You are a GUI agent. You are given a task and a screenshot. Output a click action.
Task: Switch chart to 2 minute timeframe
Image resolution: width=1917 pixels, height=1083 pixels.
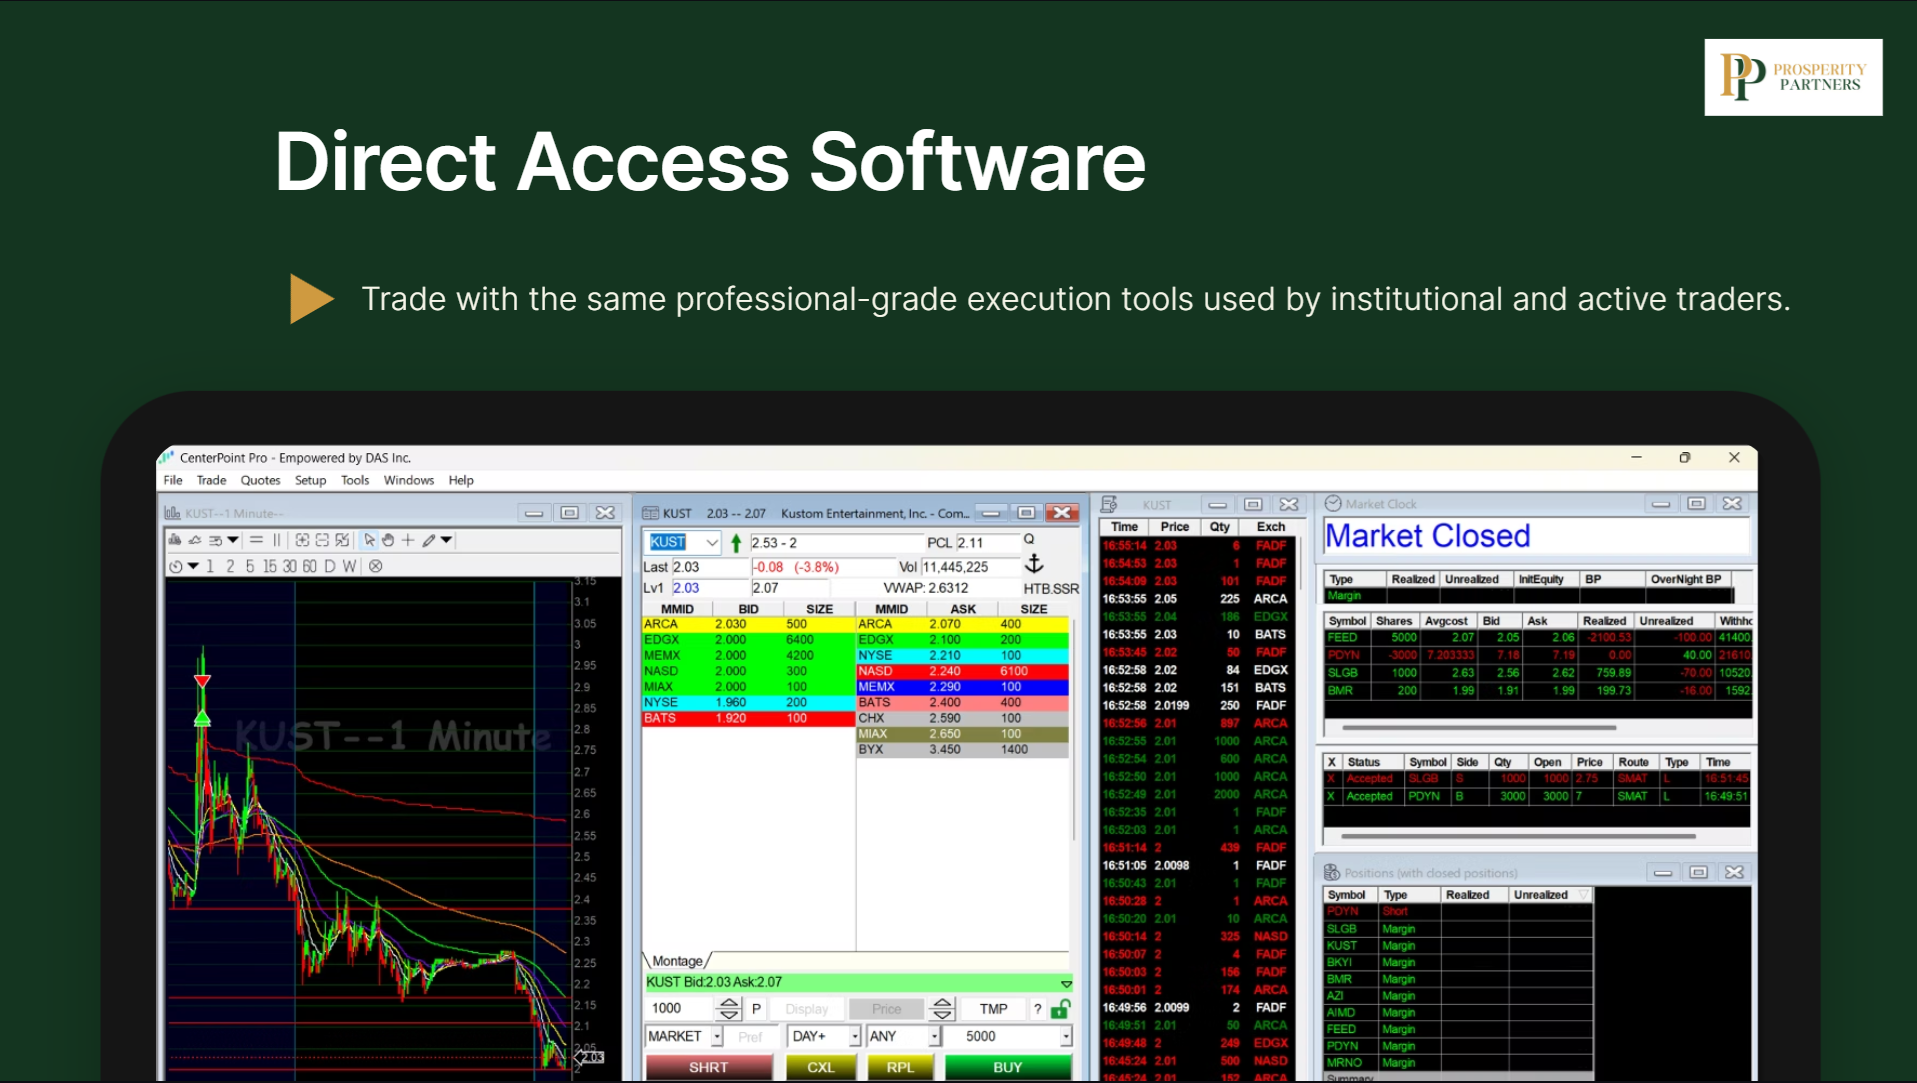(x=230, y=566)
